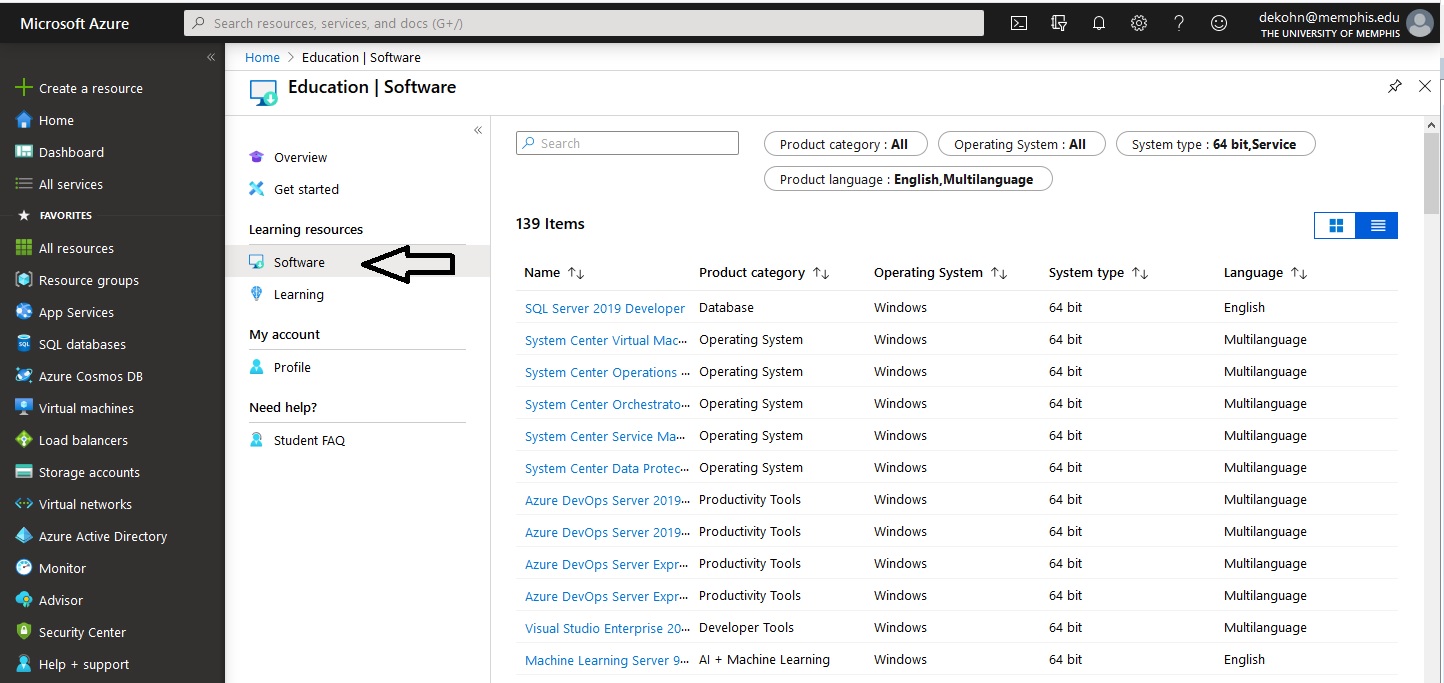Click the Home breadcrumb link
The height and width of the screenshot is (683, 1444).
(x=262, y=57)
